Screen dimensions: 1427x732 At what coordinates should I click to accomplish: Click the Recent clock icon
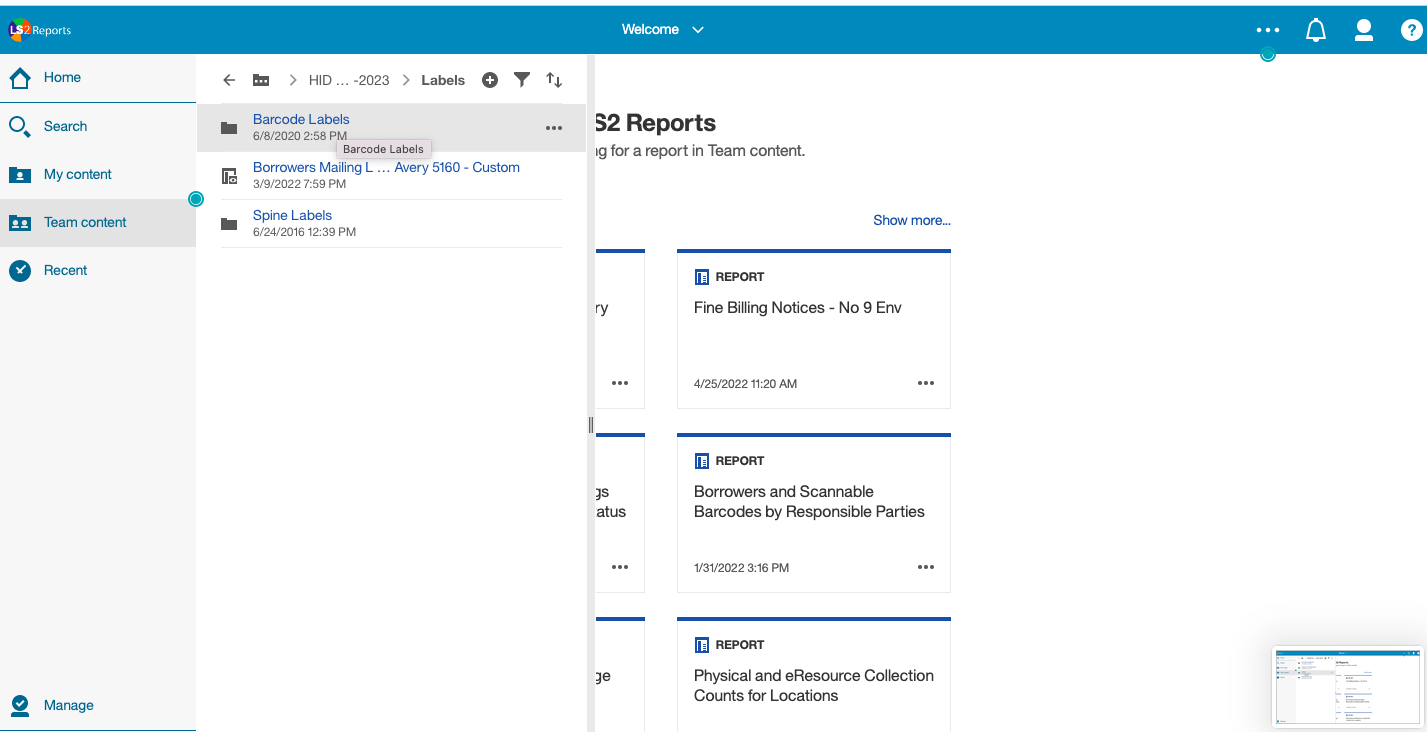pyautogui.click(x=20, y=270)
